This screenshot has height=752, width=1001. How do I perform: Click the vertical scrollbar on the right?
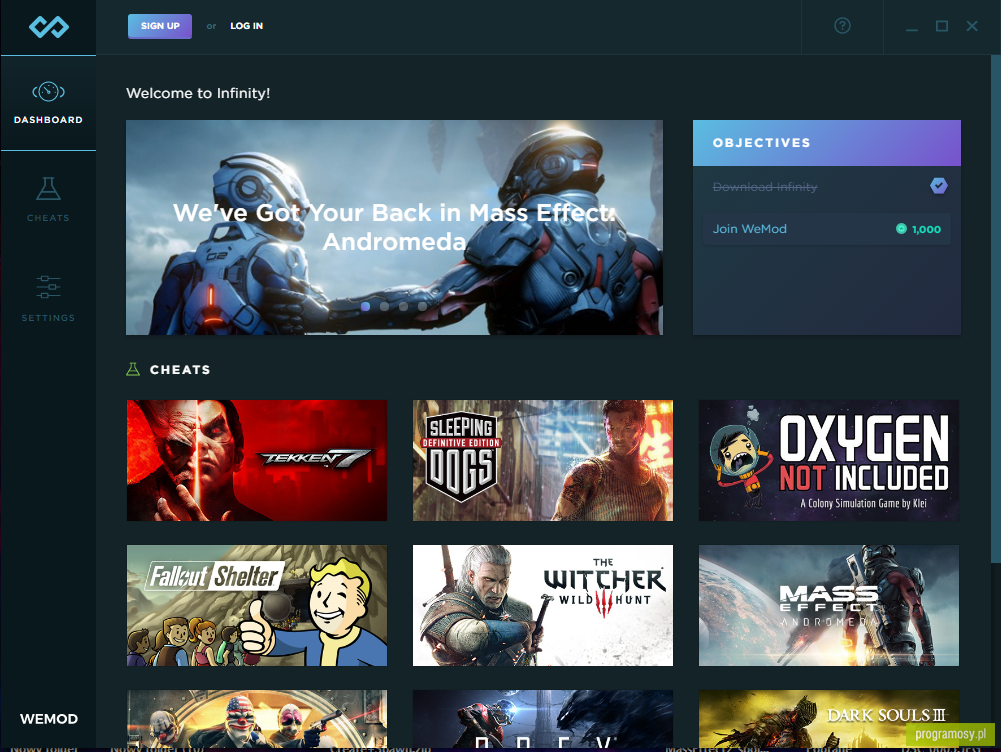(995, 309)
